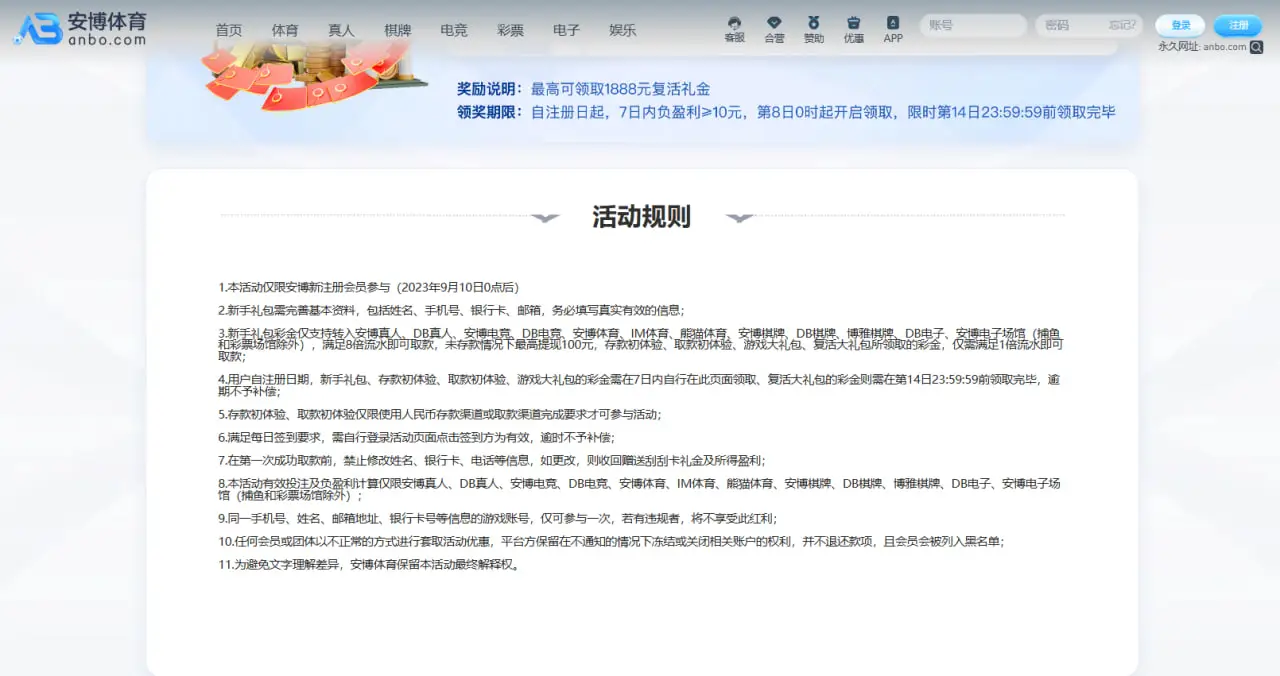This screenshot has width=1280, height=676.
Task: Open the 首页 home menu item
Action: pyautogui.click(x=228, y=30)
